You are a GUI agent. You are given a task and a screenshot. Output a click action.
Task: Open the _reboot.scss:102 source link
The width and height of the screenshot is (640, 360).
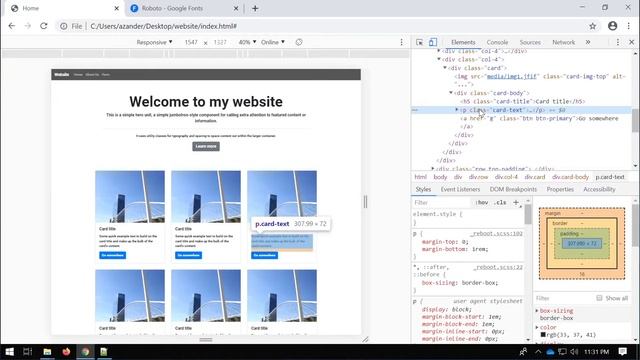496,233
